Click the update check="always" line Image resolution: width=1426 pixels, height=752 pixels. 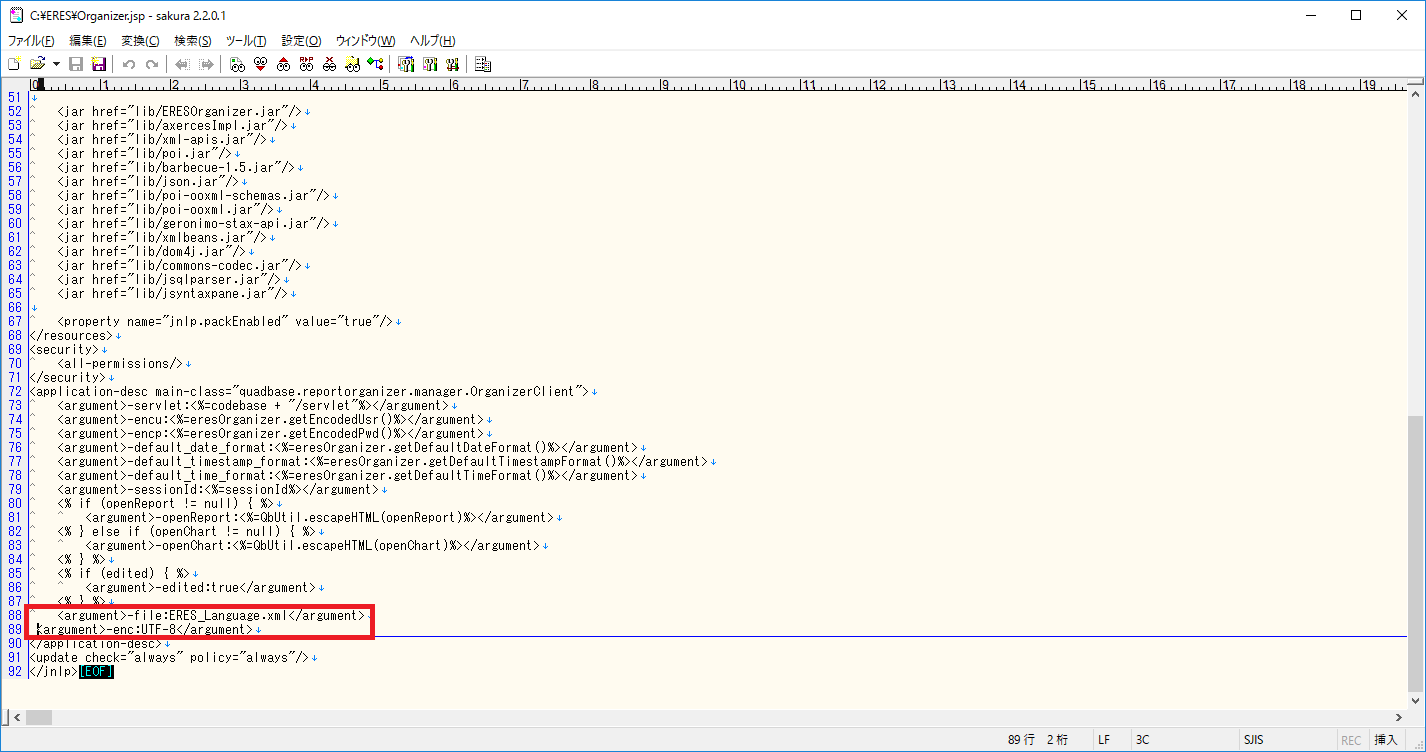pyautogui.click(x=173, y=658)
